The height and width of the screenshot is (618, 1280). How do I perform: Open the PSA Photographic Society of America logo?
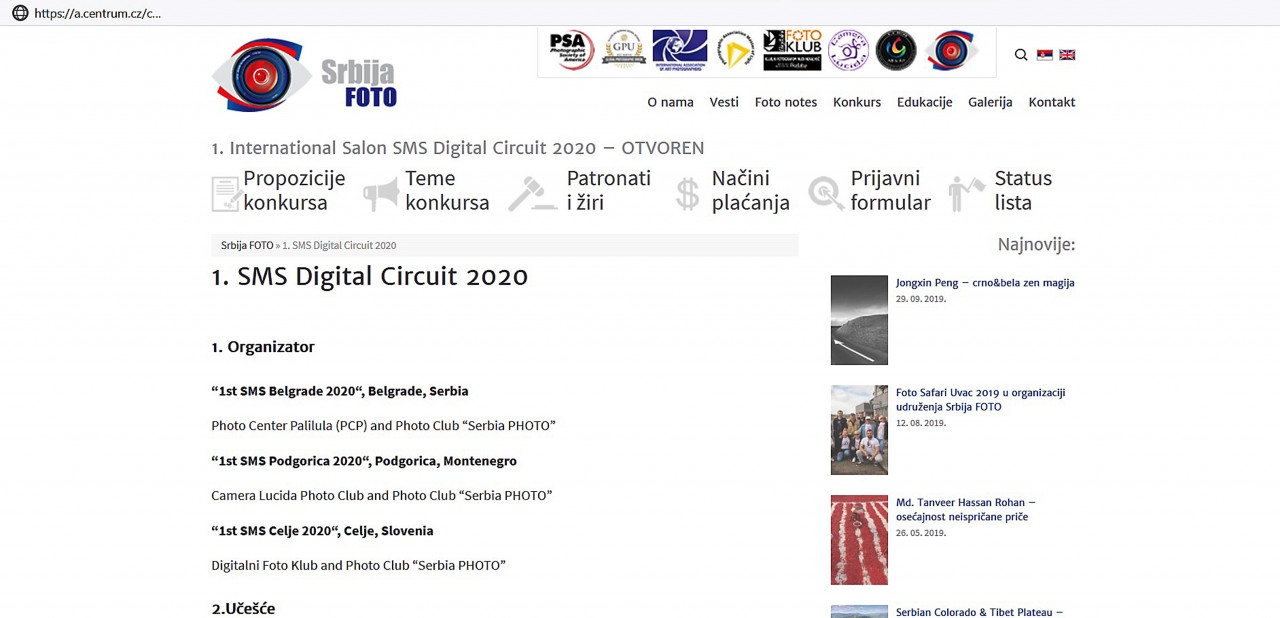coord(572,50)
